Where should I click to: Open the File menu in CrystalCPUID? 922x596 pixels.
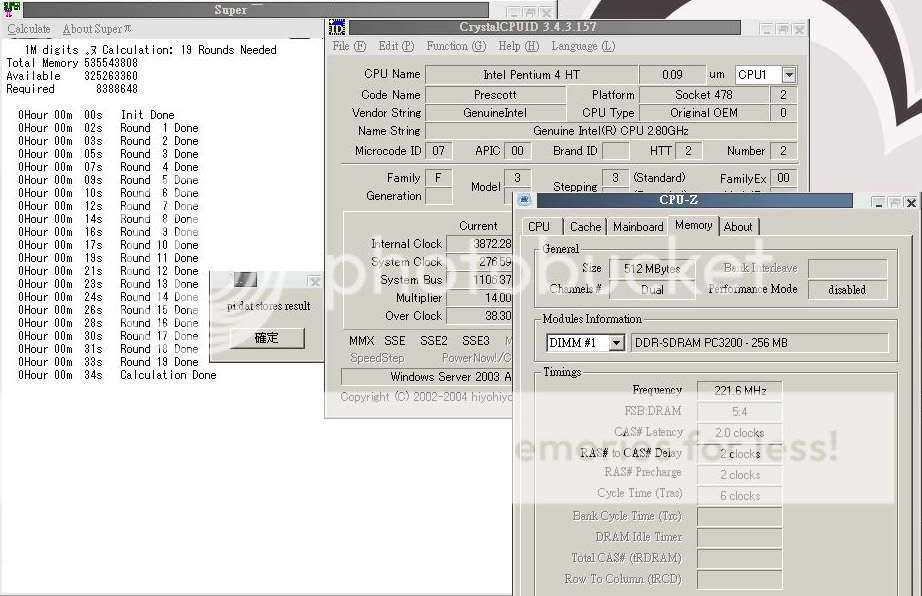[349, 46]
